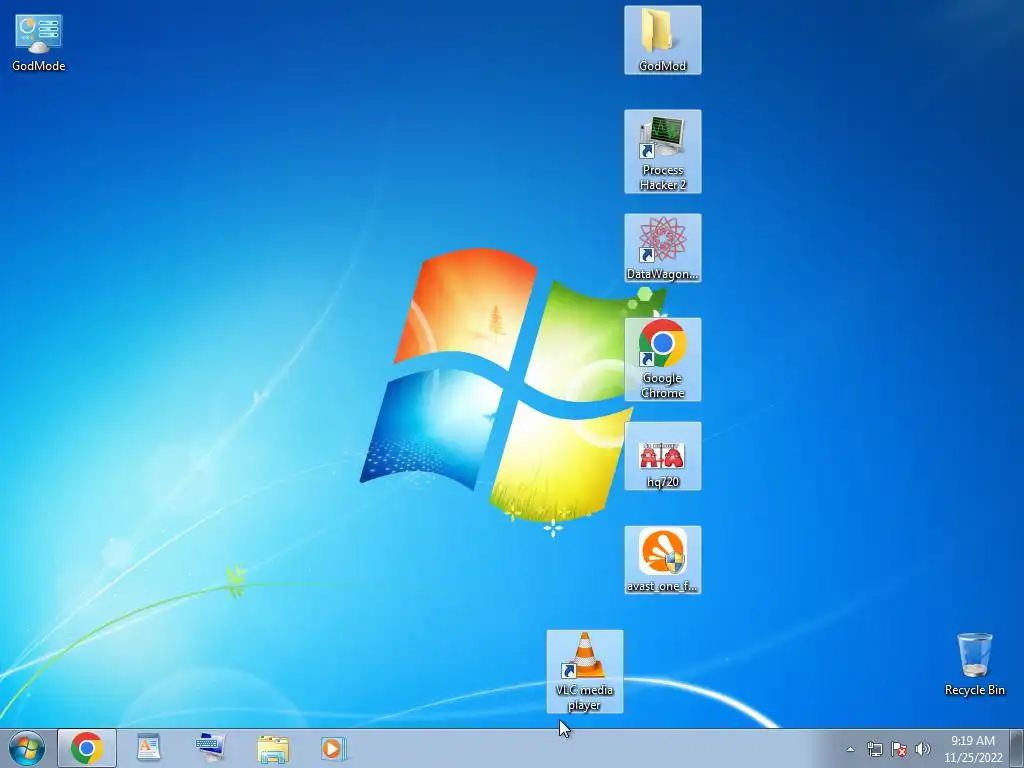1024x768 pixels.
Task: Click the "Google Chrome" label text
Action: coord(663,385)
